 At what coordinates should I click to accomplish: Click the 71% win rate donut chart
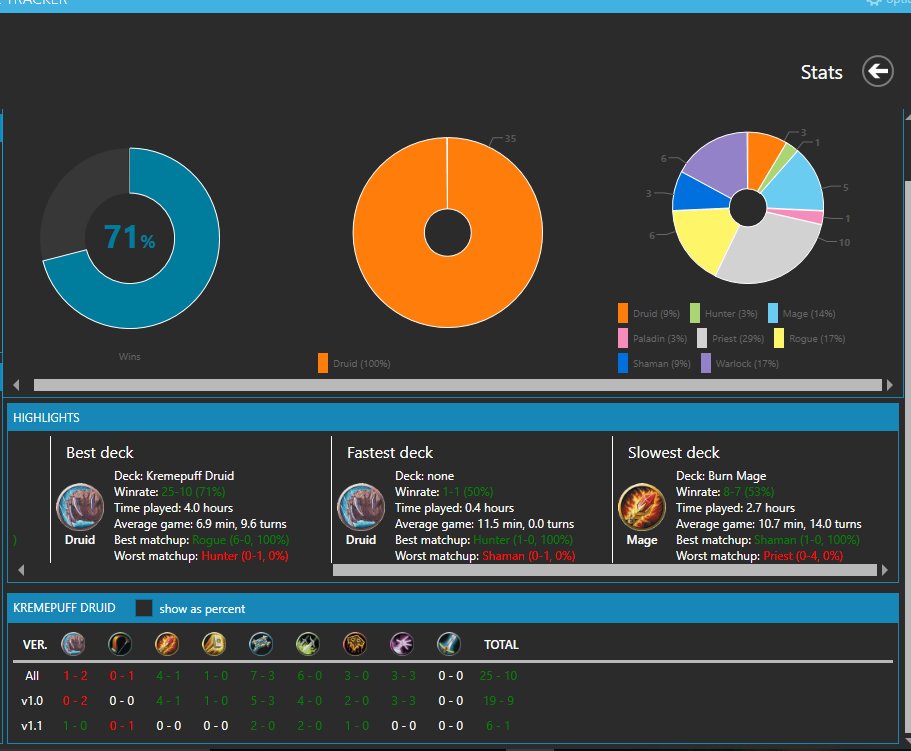pyautogui.click(x=130, y=238)
